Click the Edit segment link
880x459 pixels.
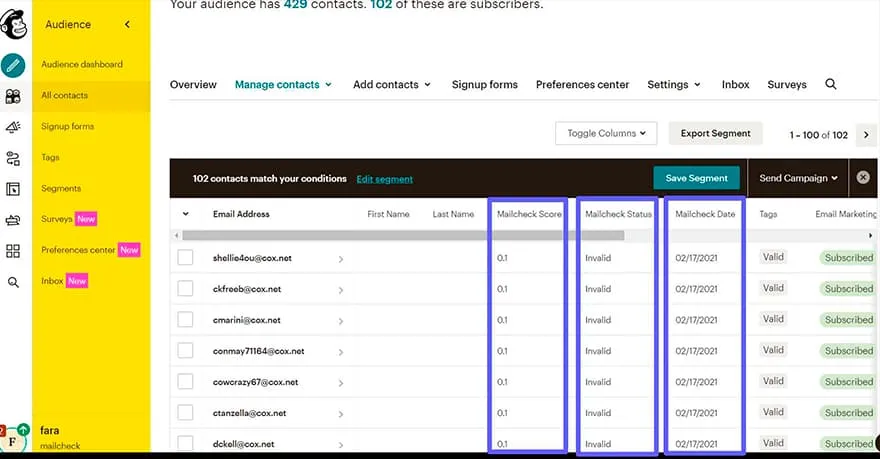384,179
